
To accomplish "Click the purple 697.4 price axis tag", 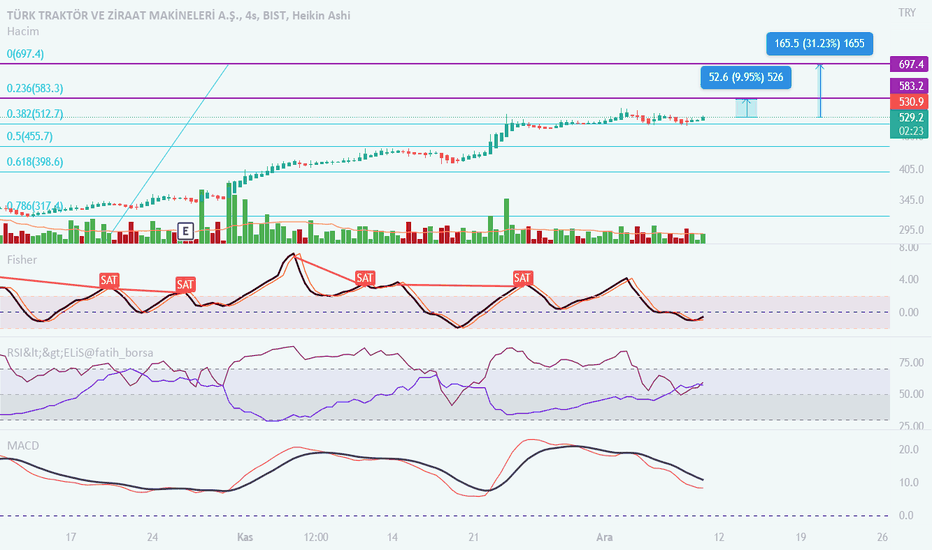I will (x=908, y=64).
